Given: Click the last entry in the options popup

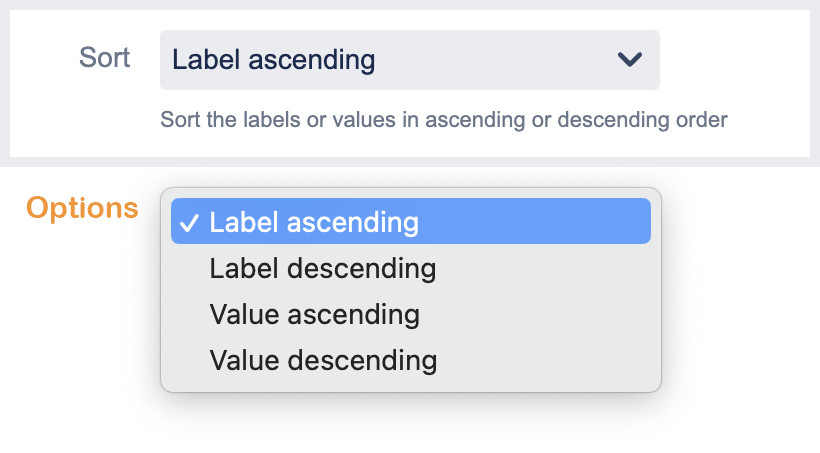Looking at the screenshot, I should [x=323, y=360].
